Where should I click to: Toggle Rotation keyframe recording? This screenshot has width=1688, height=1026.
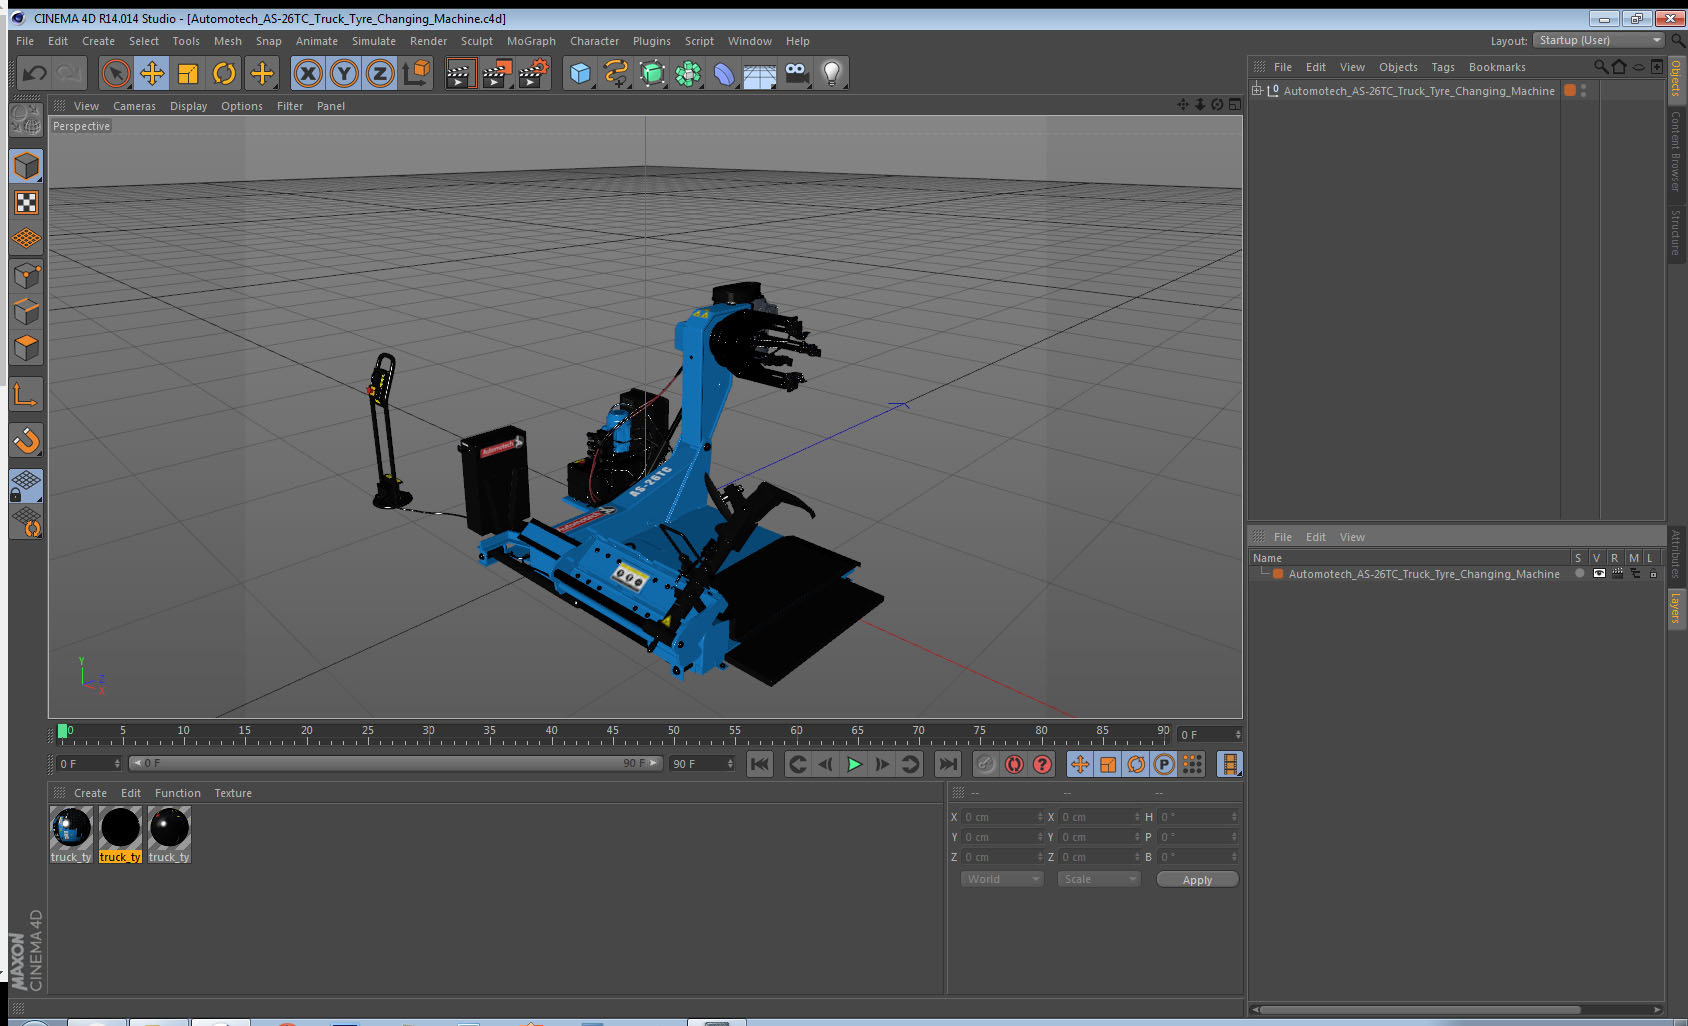pyautogui.click(x=1136, y=764)
